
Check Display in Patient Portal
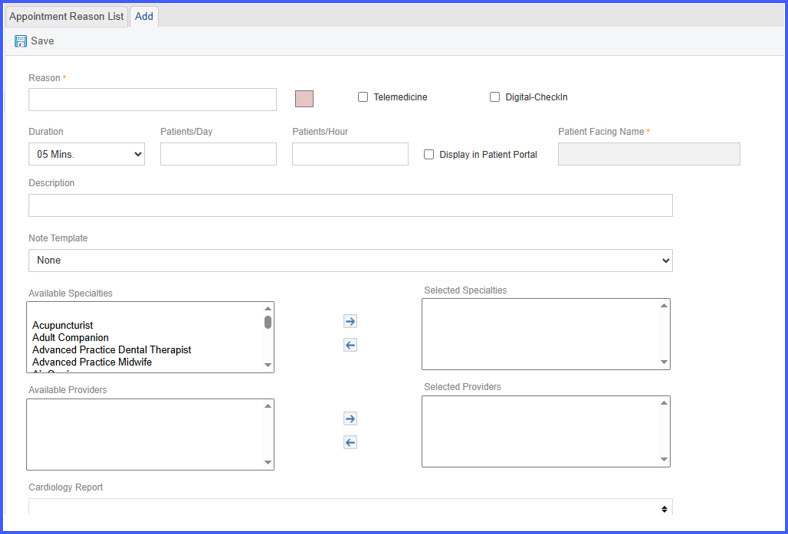(x=429, y=155)
